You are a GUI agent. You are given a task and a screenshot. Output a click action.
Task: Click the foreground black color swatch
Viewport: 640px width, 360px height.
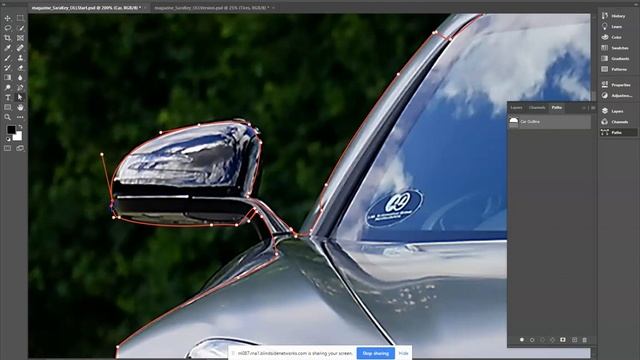coord(11,129)
